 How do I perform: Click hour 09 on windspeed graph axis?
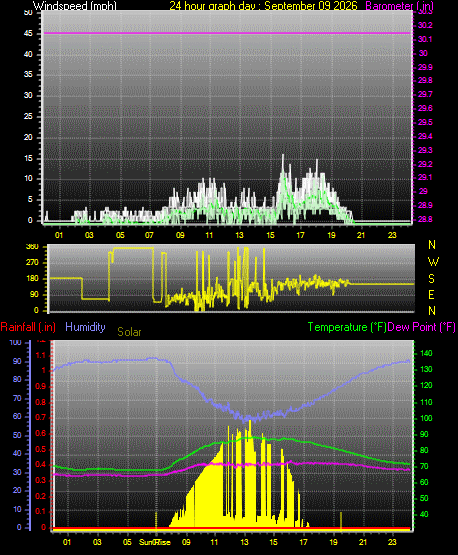180,235
